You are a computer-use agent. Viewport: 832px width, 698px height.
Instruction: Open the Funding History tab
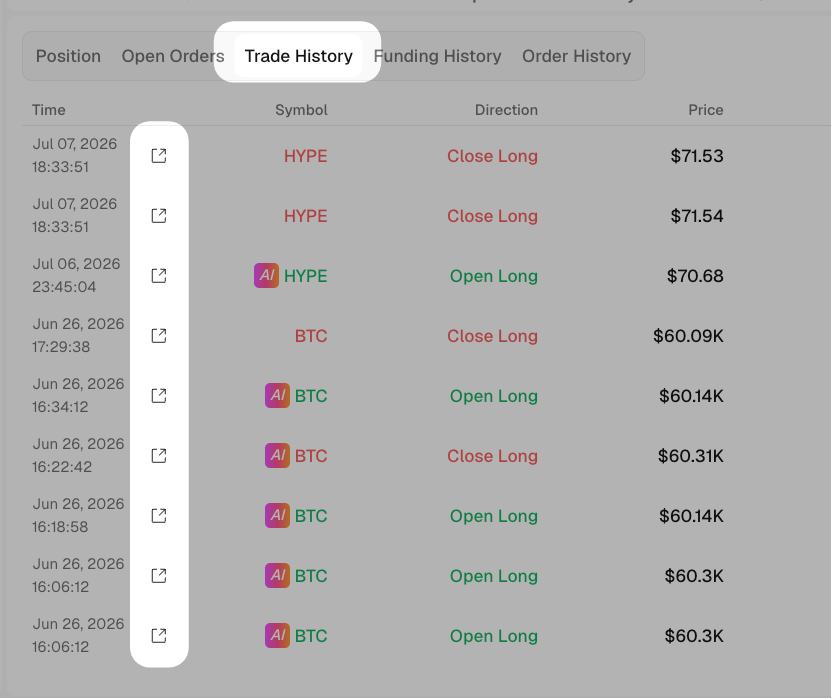coord(437,56)
